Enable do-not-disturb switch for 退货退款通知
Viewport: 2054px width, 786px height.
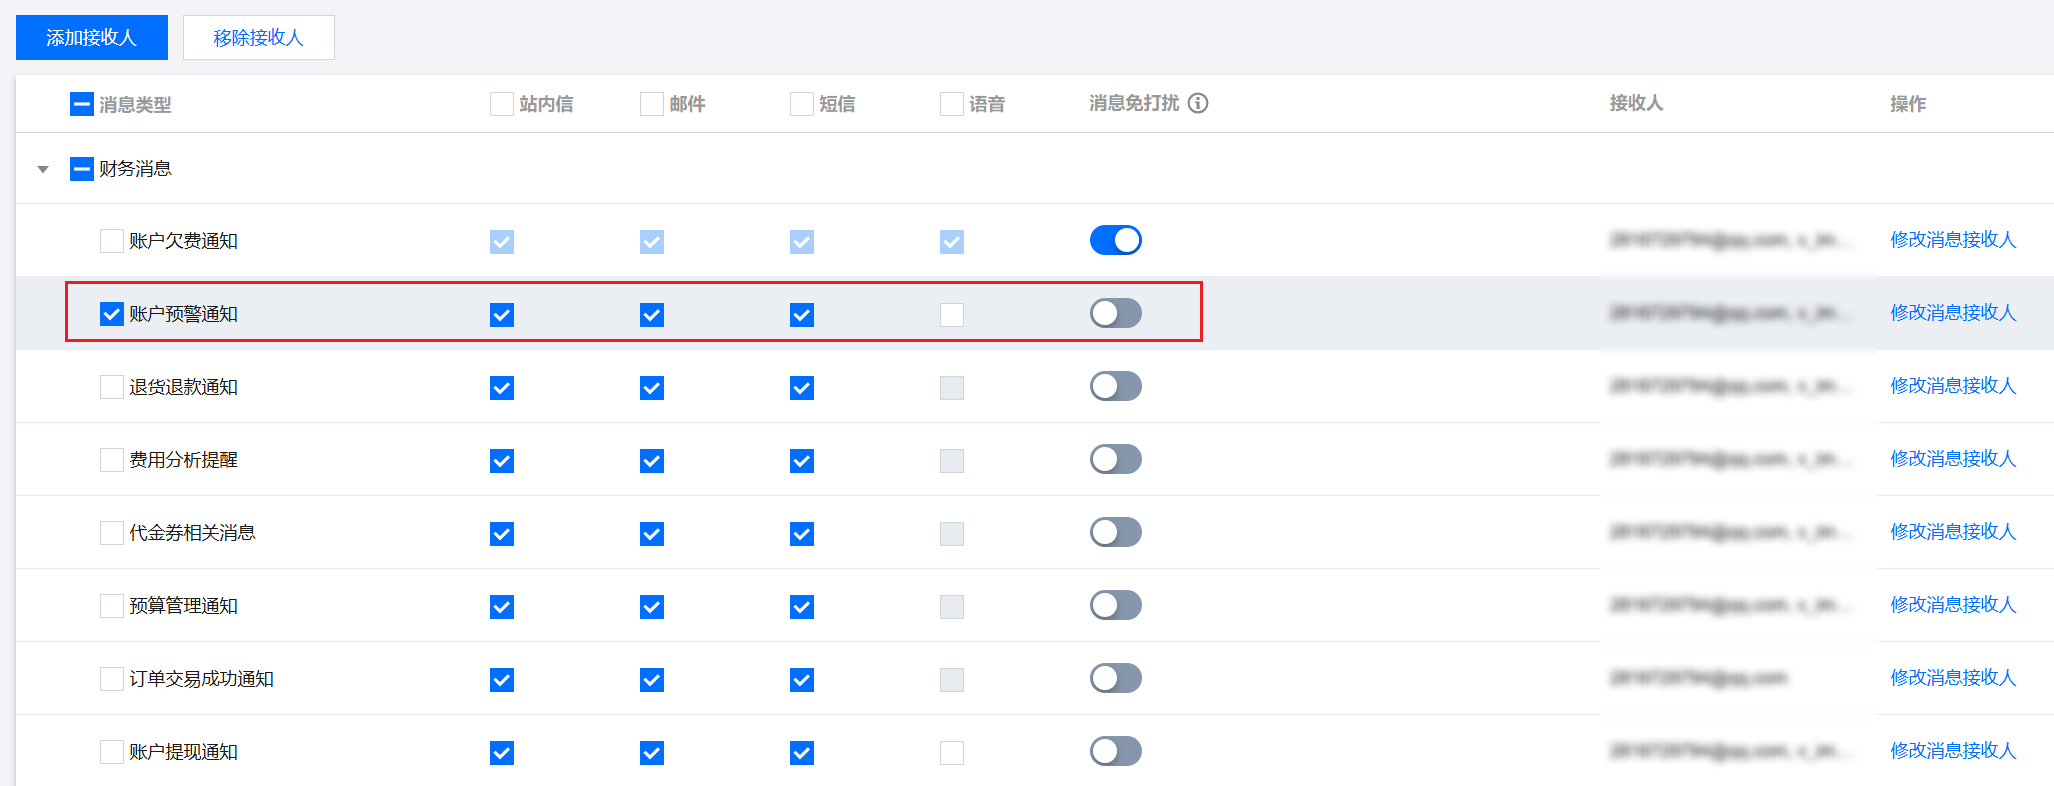pyautogui.click(x=1115, y=386)
